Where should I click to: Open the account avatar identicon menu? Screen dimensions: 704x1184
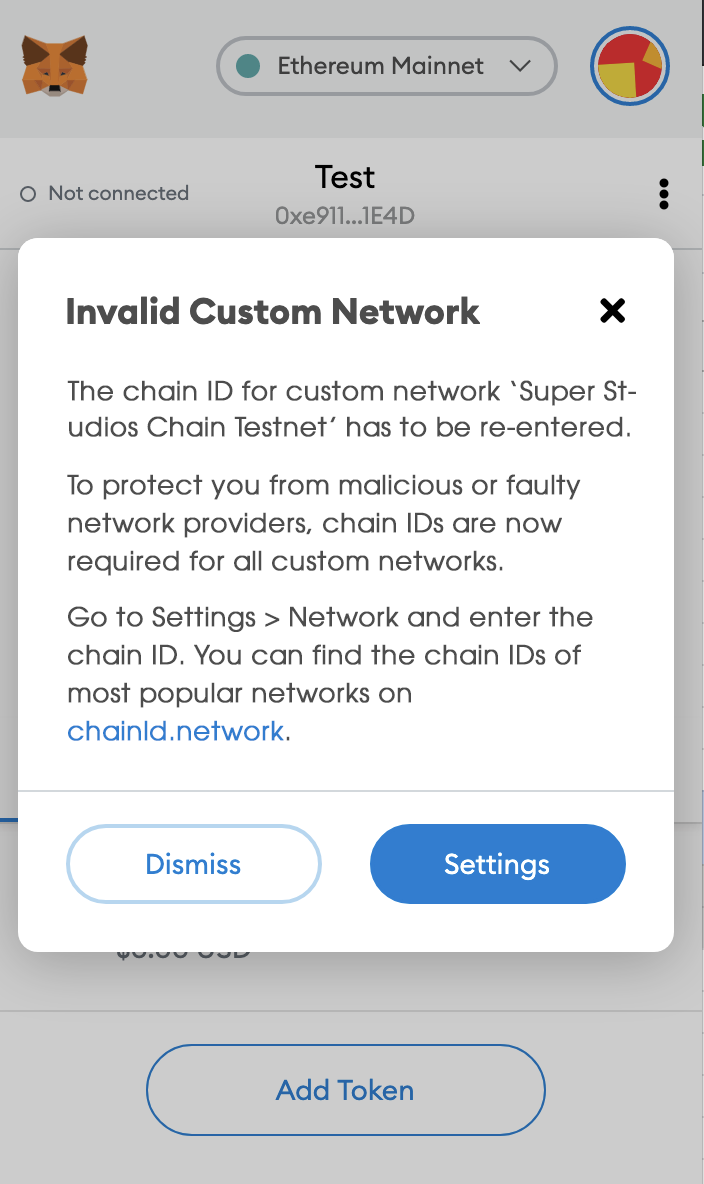pyautogui.click(x=630, y=67)
